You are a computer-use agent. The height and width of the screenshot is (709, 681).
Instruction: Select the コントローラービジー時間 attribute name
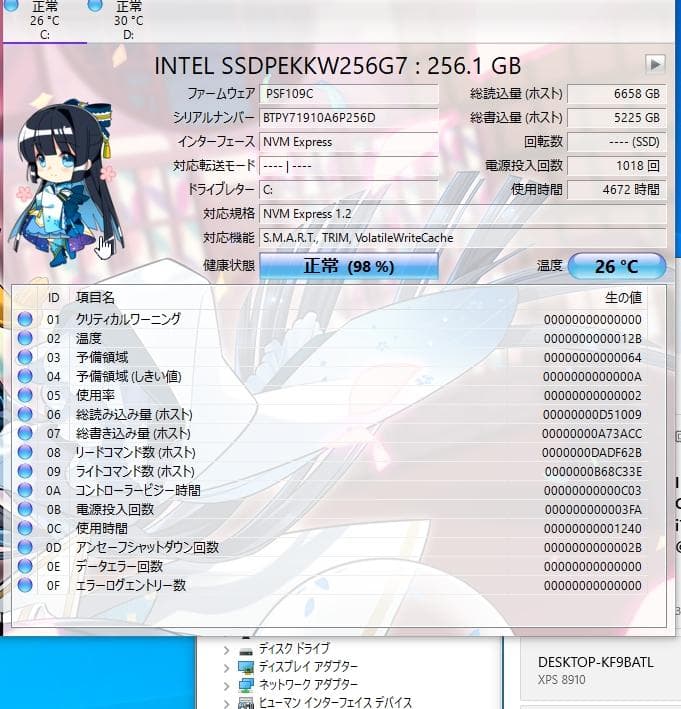(x=138, y=490)
